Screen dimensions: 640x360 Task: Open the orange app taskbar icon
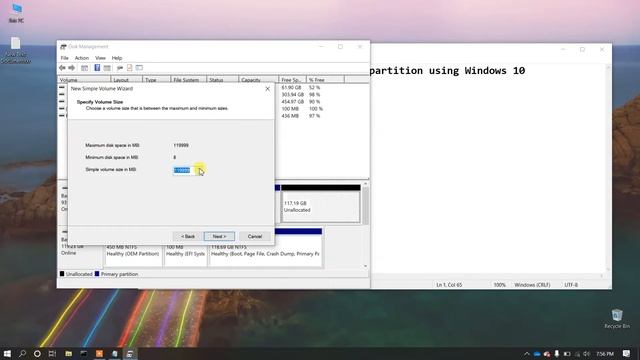pyautogui.click(x=99, y=353)
